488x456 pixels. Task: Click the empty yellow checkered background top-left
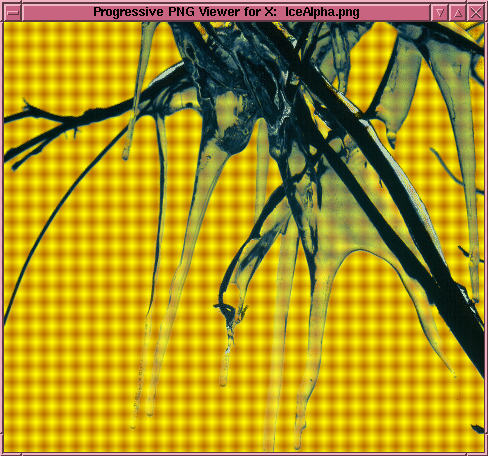click(x=67, y=60)
